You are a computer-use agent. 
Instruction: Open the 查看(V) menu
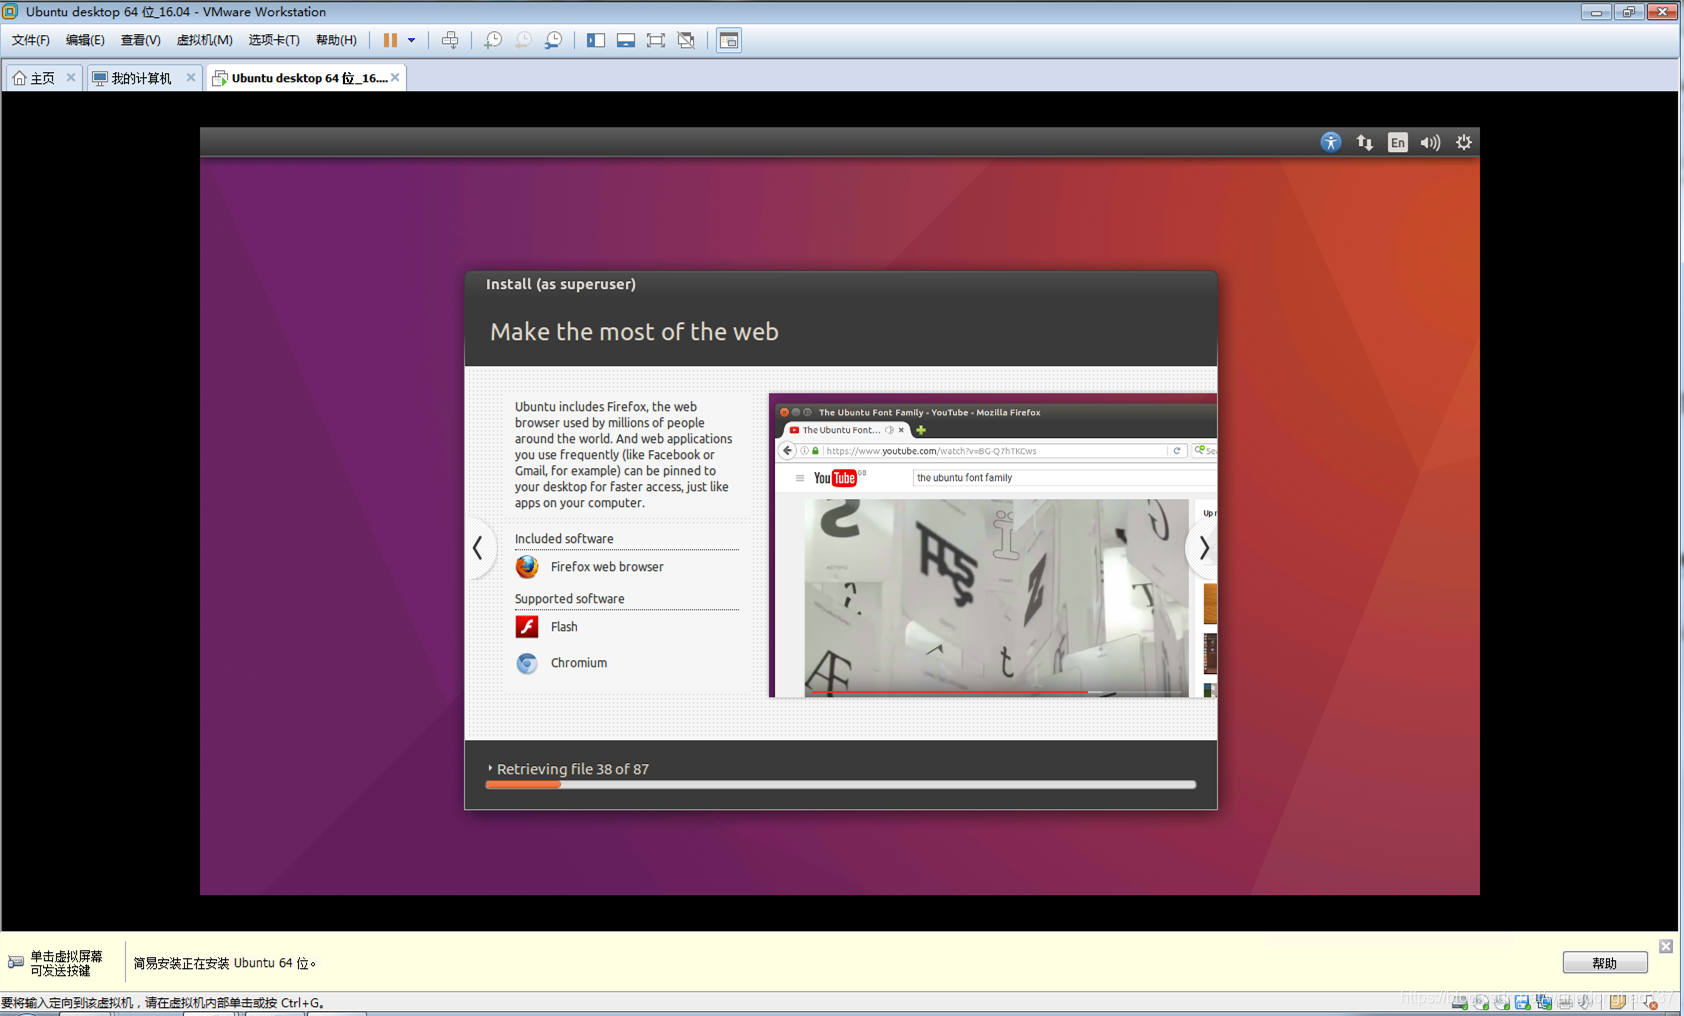click(140, 40)
